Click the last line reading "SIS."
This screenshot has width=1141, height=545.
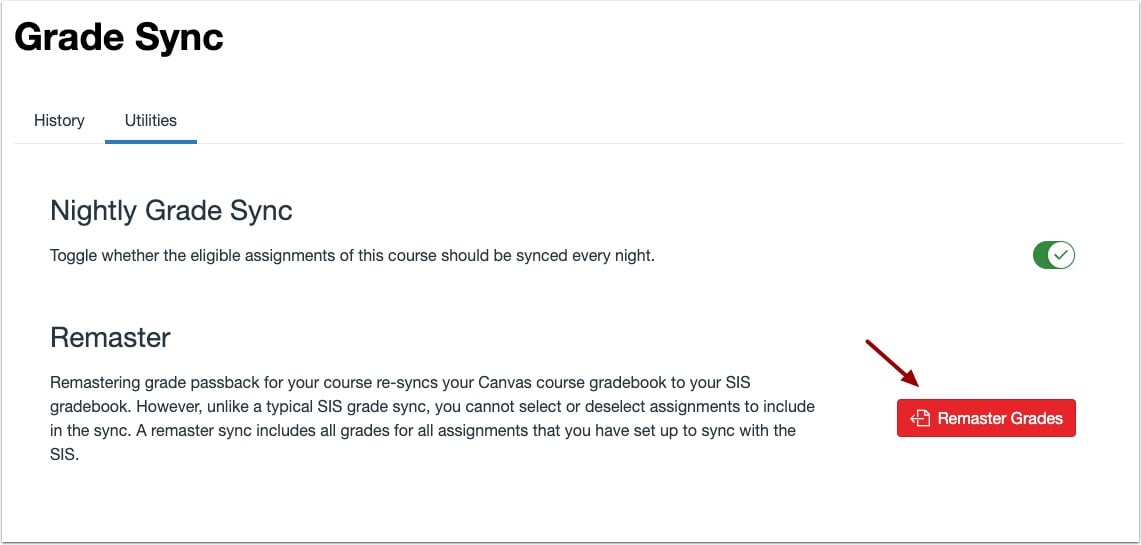pyautogui.click(x=63, y=454)
